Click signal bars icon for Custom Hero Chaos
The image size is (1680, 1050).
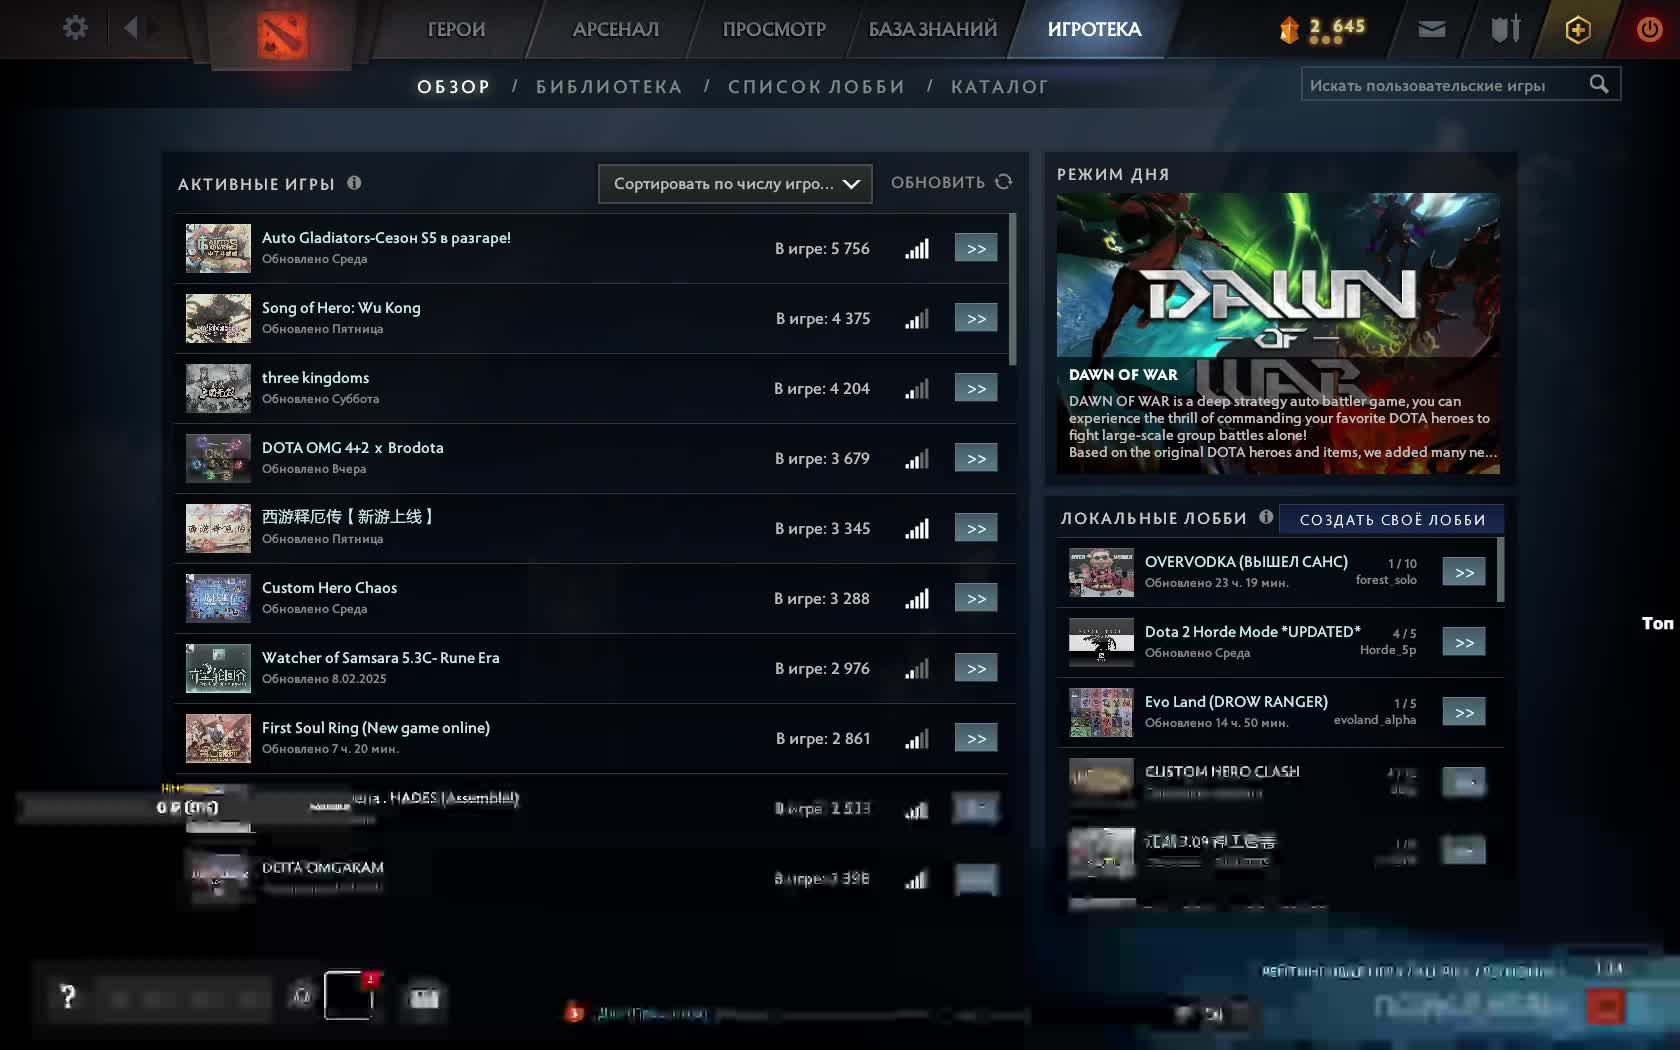pos(917,598)
